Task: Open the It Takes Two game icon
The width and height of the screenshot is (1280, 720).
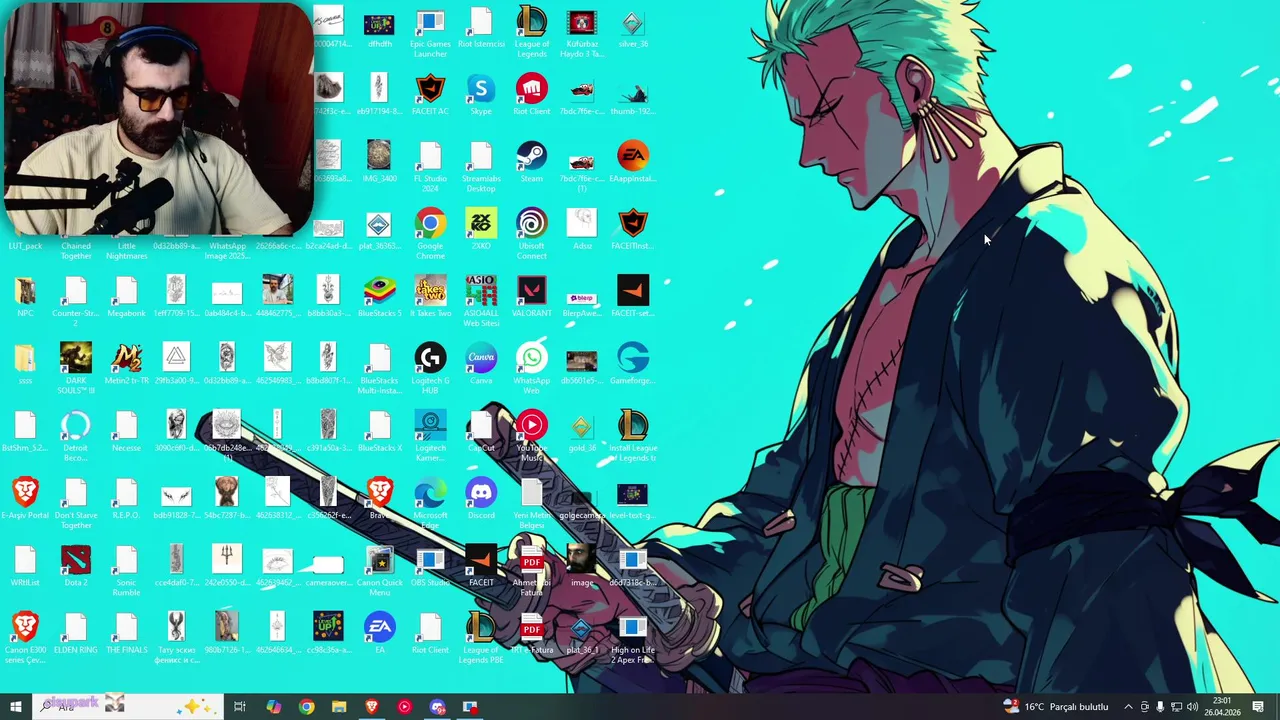Action: tap(430, 296)
